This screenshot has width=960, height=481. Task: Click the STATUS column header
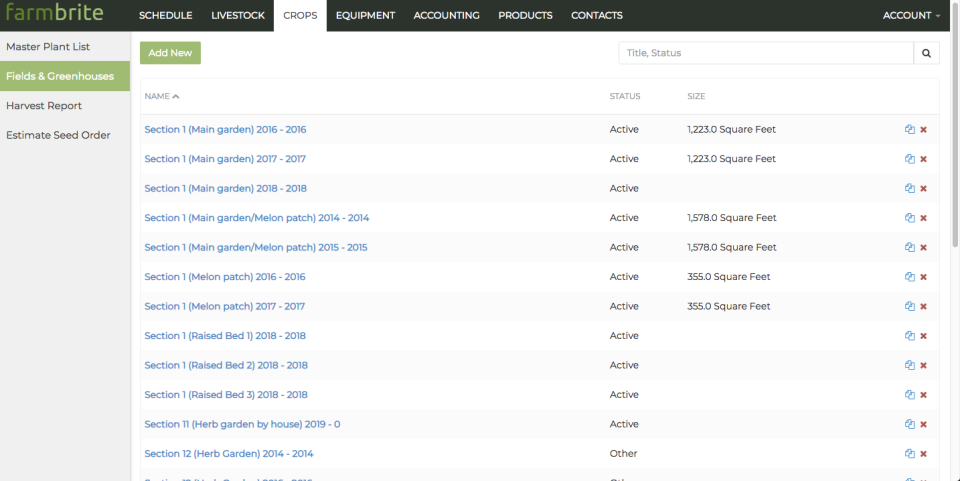pyautogui.click(x=624, y=96)
